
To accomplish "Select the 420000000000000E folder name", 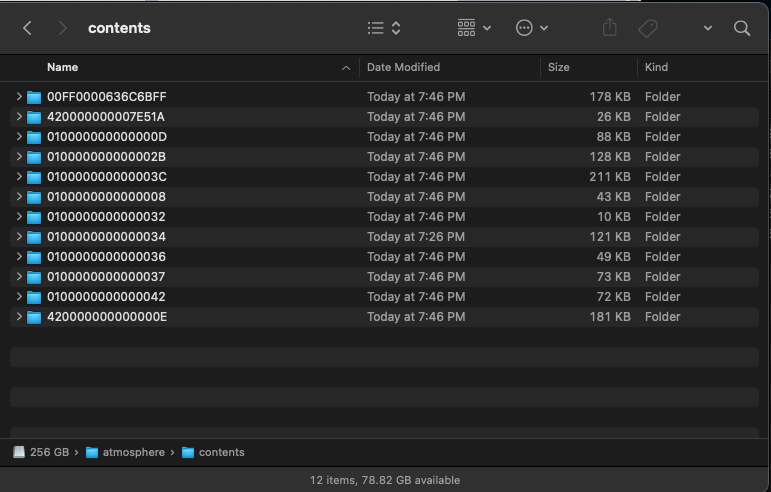I will coord(107,317).
